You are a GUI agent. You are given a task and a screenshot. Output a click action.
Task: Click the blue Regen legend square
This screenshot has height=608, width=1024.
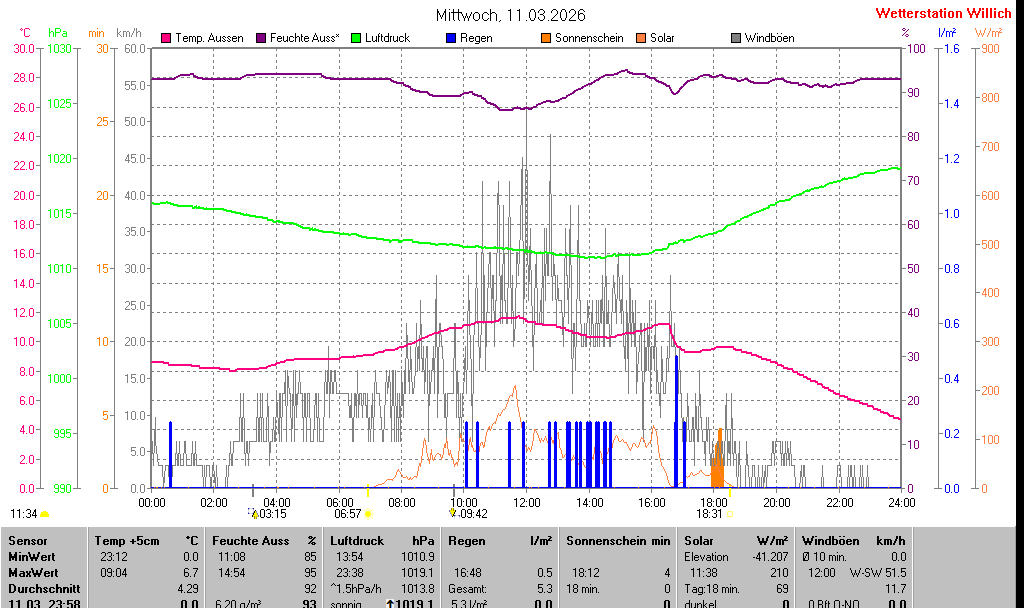[452, 38]
